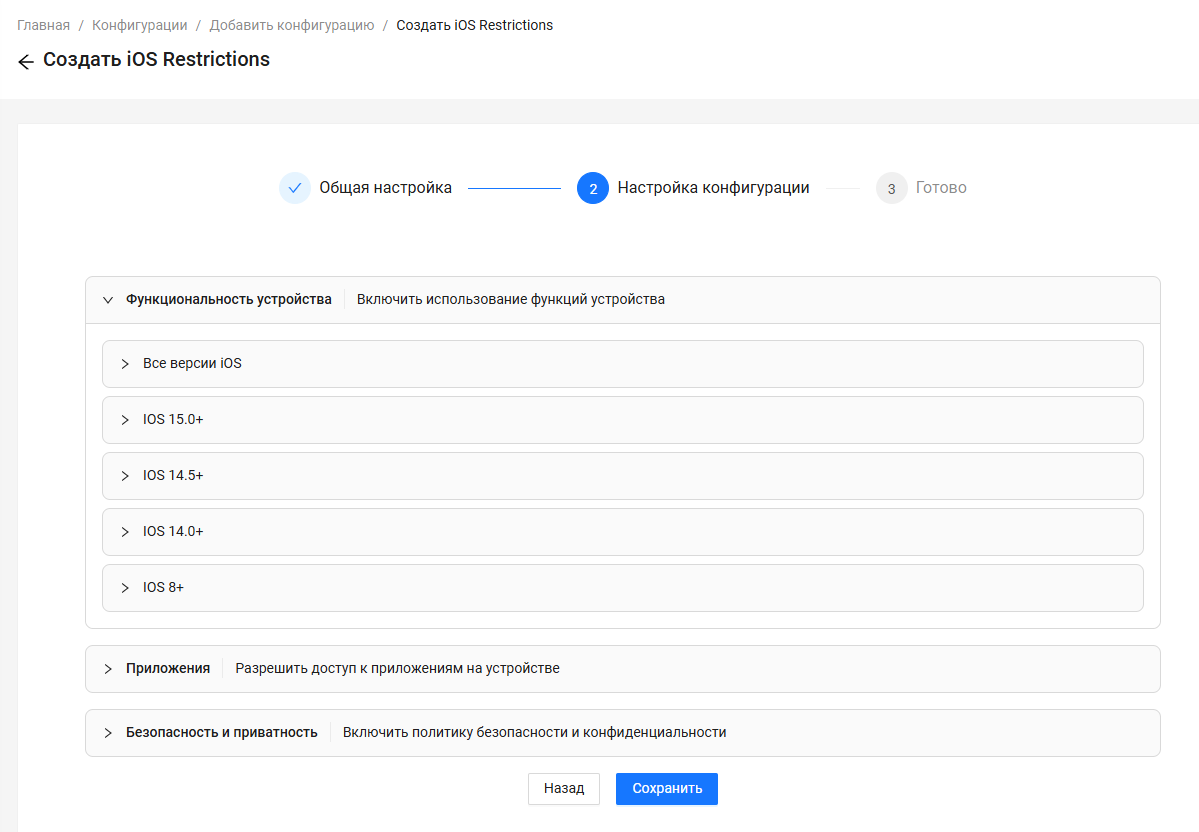Viewport: 1199px width, 832px height.
Task: Click the step 3 circle icon
Action: point(891,188)
